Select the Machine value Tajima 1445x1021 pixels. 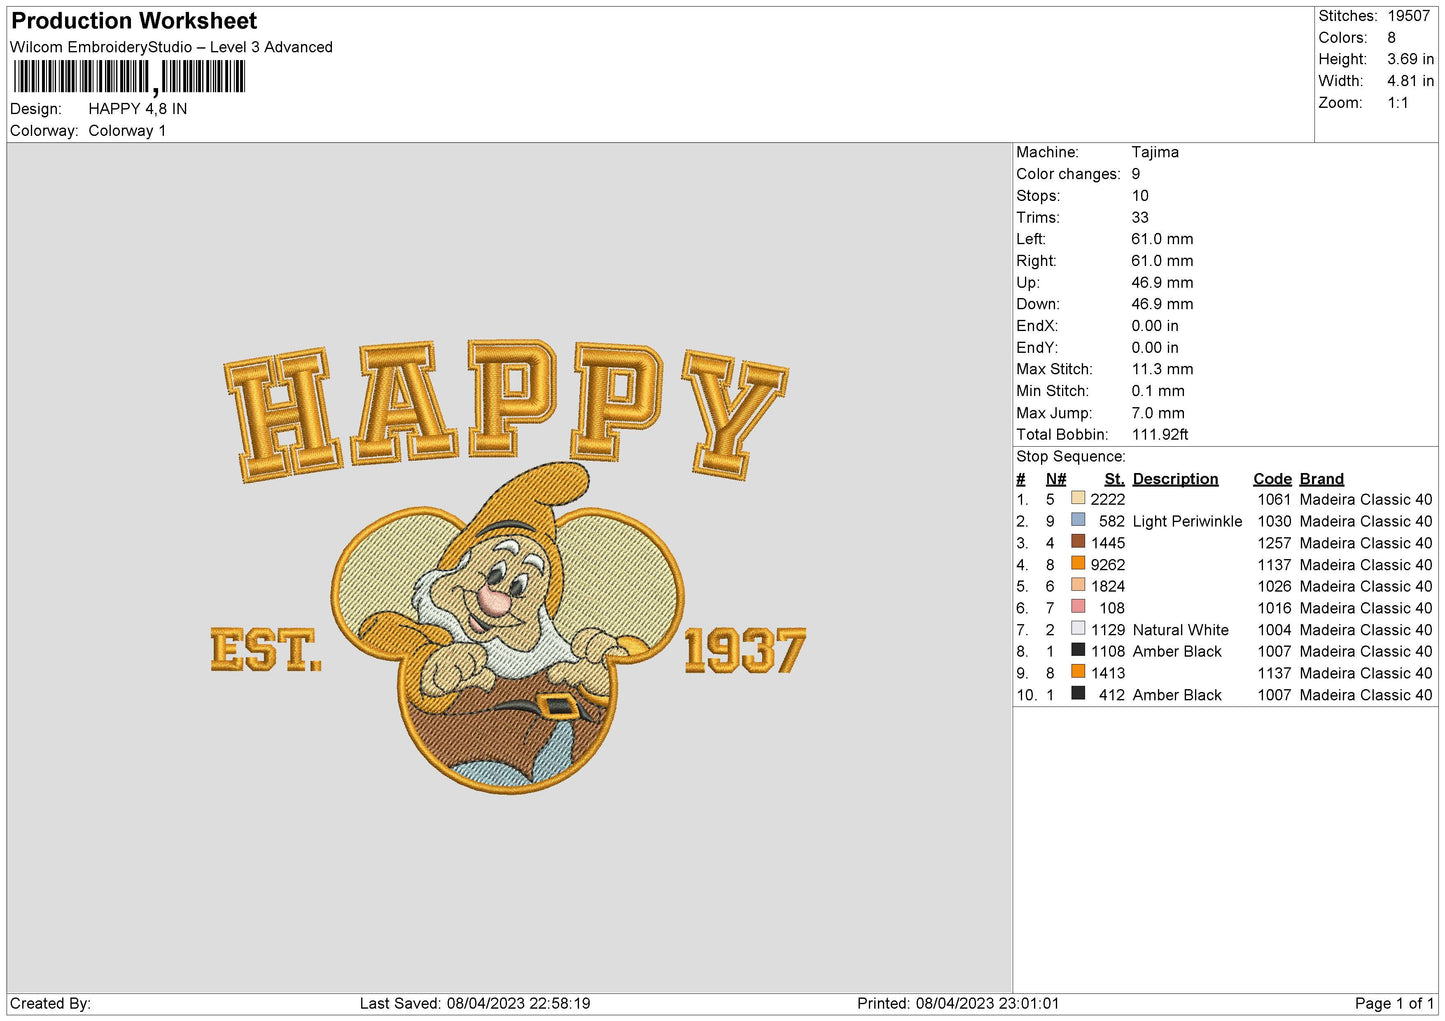(1155, 152)
